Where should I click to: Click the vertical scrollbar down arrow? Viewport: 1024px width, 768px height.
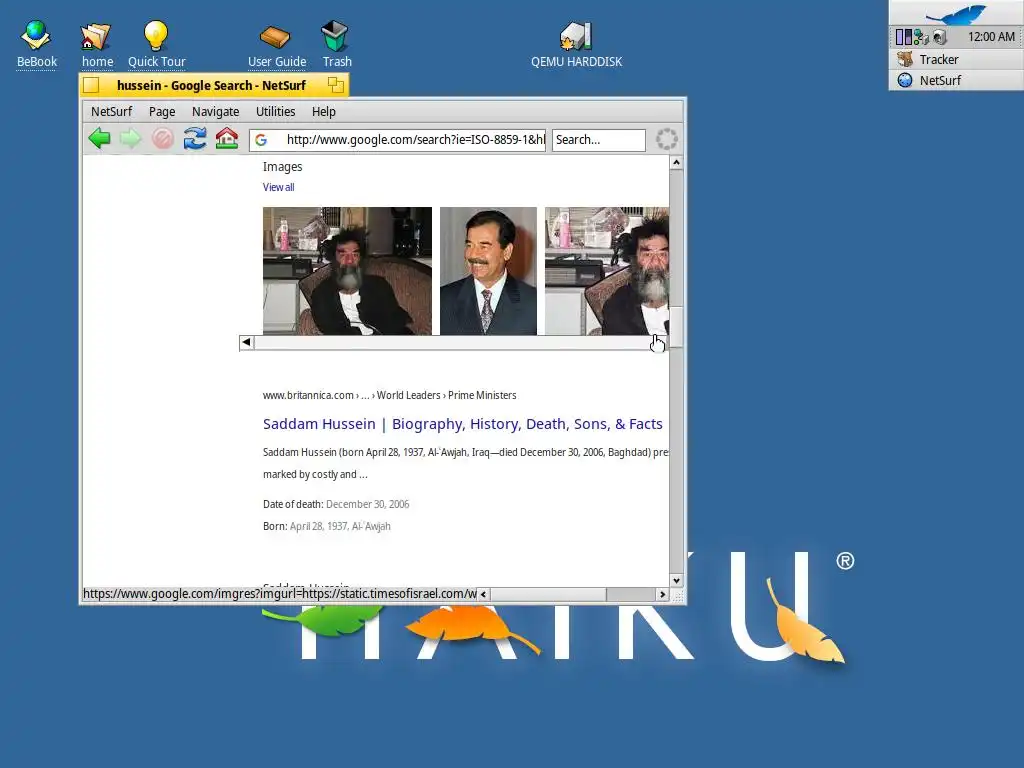(x=676, y=581)
